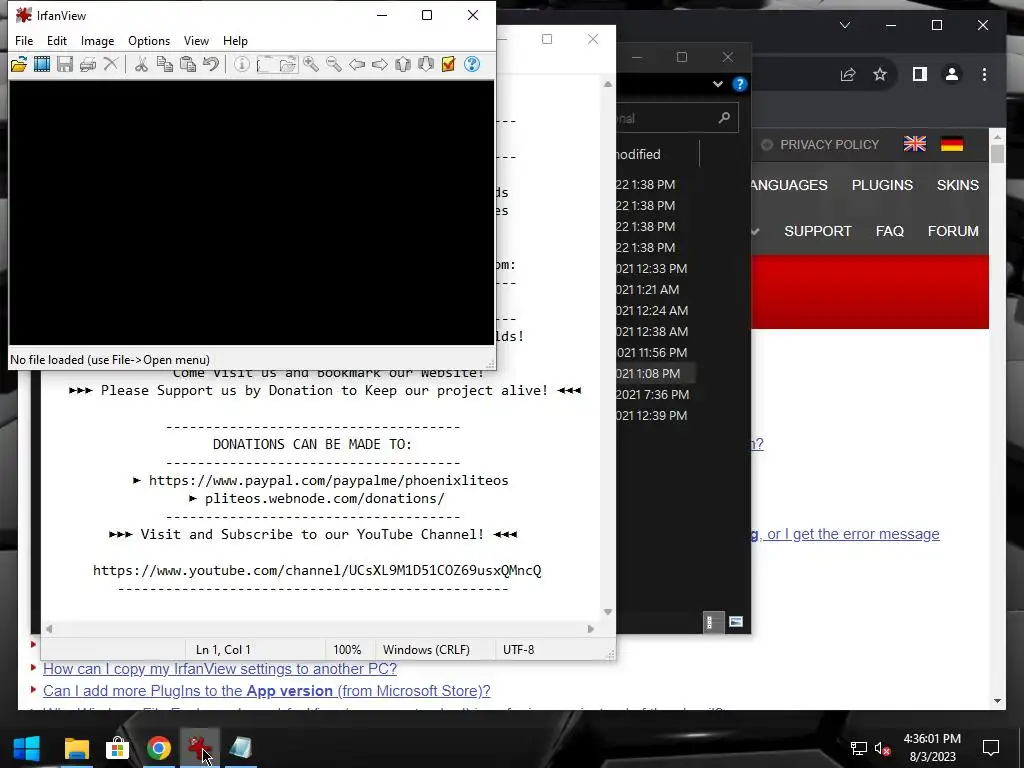Click the Zoom in magnifier icon

coord(311,64)
